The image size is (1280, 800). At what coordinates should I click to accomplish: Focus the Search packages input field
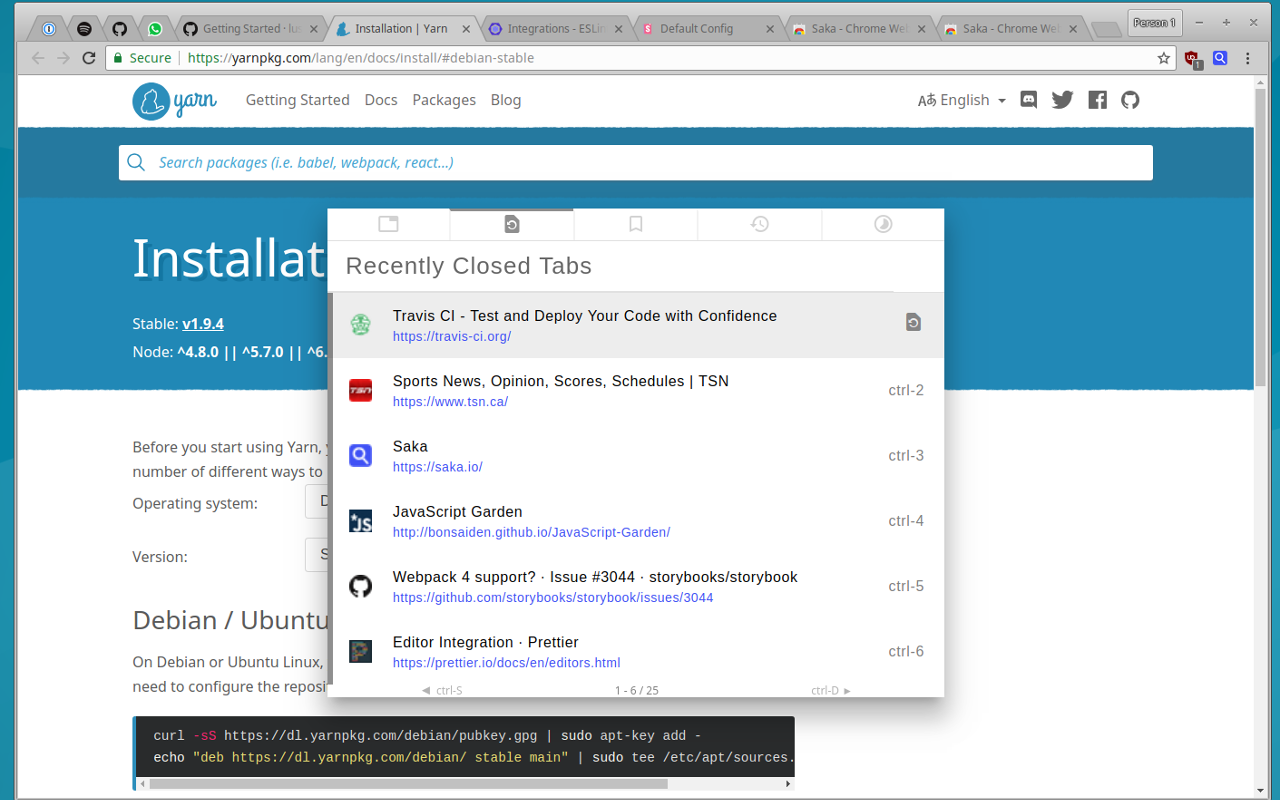tap(636, 163)
